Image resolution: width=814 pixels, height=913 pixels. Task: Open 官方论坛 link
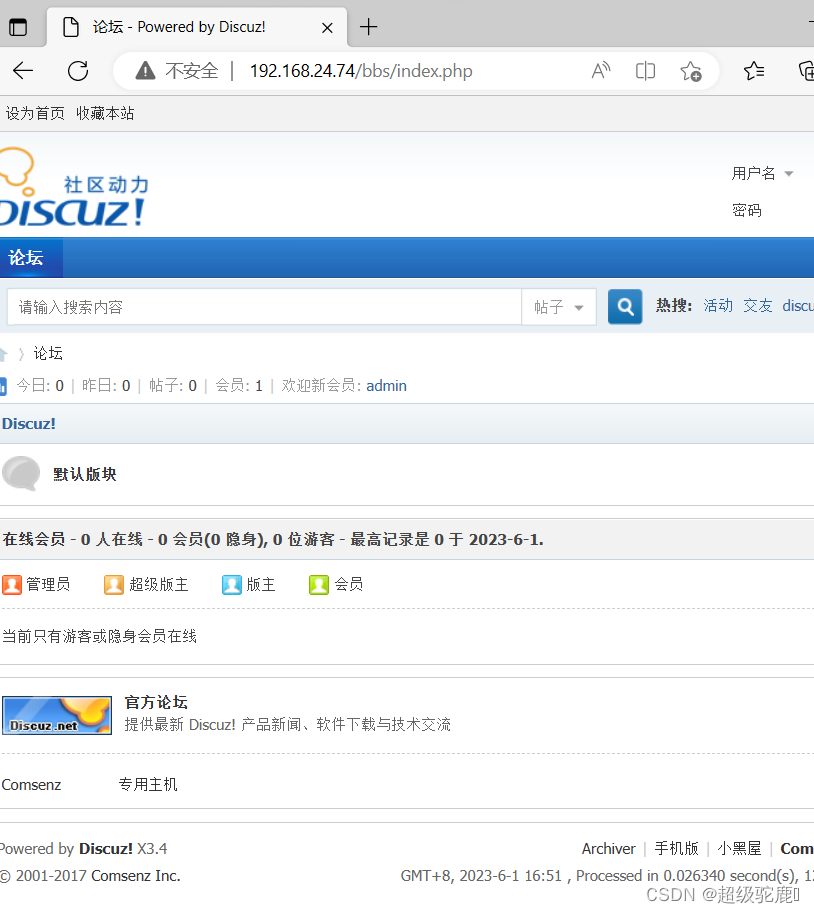pyautogui.click(x=156, y=702)
